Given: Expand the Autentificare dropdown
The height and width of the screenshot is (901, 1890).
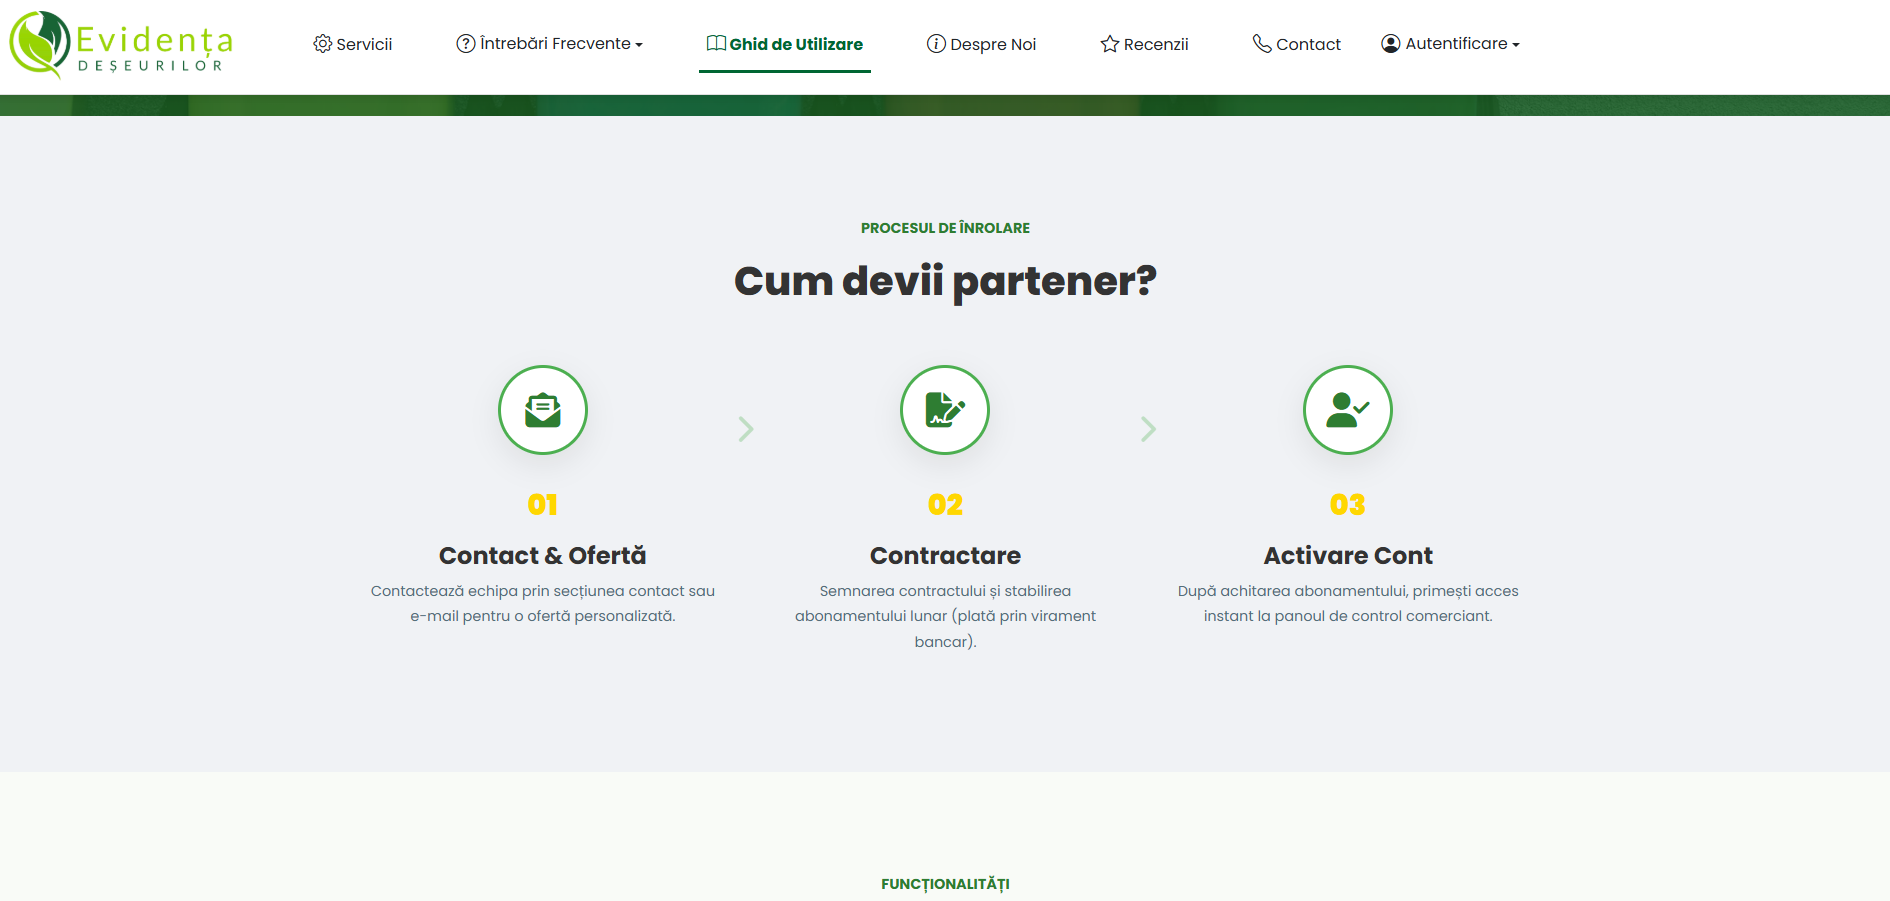Looking at the screenshot, I should [1450, 44].
